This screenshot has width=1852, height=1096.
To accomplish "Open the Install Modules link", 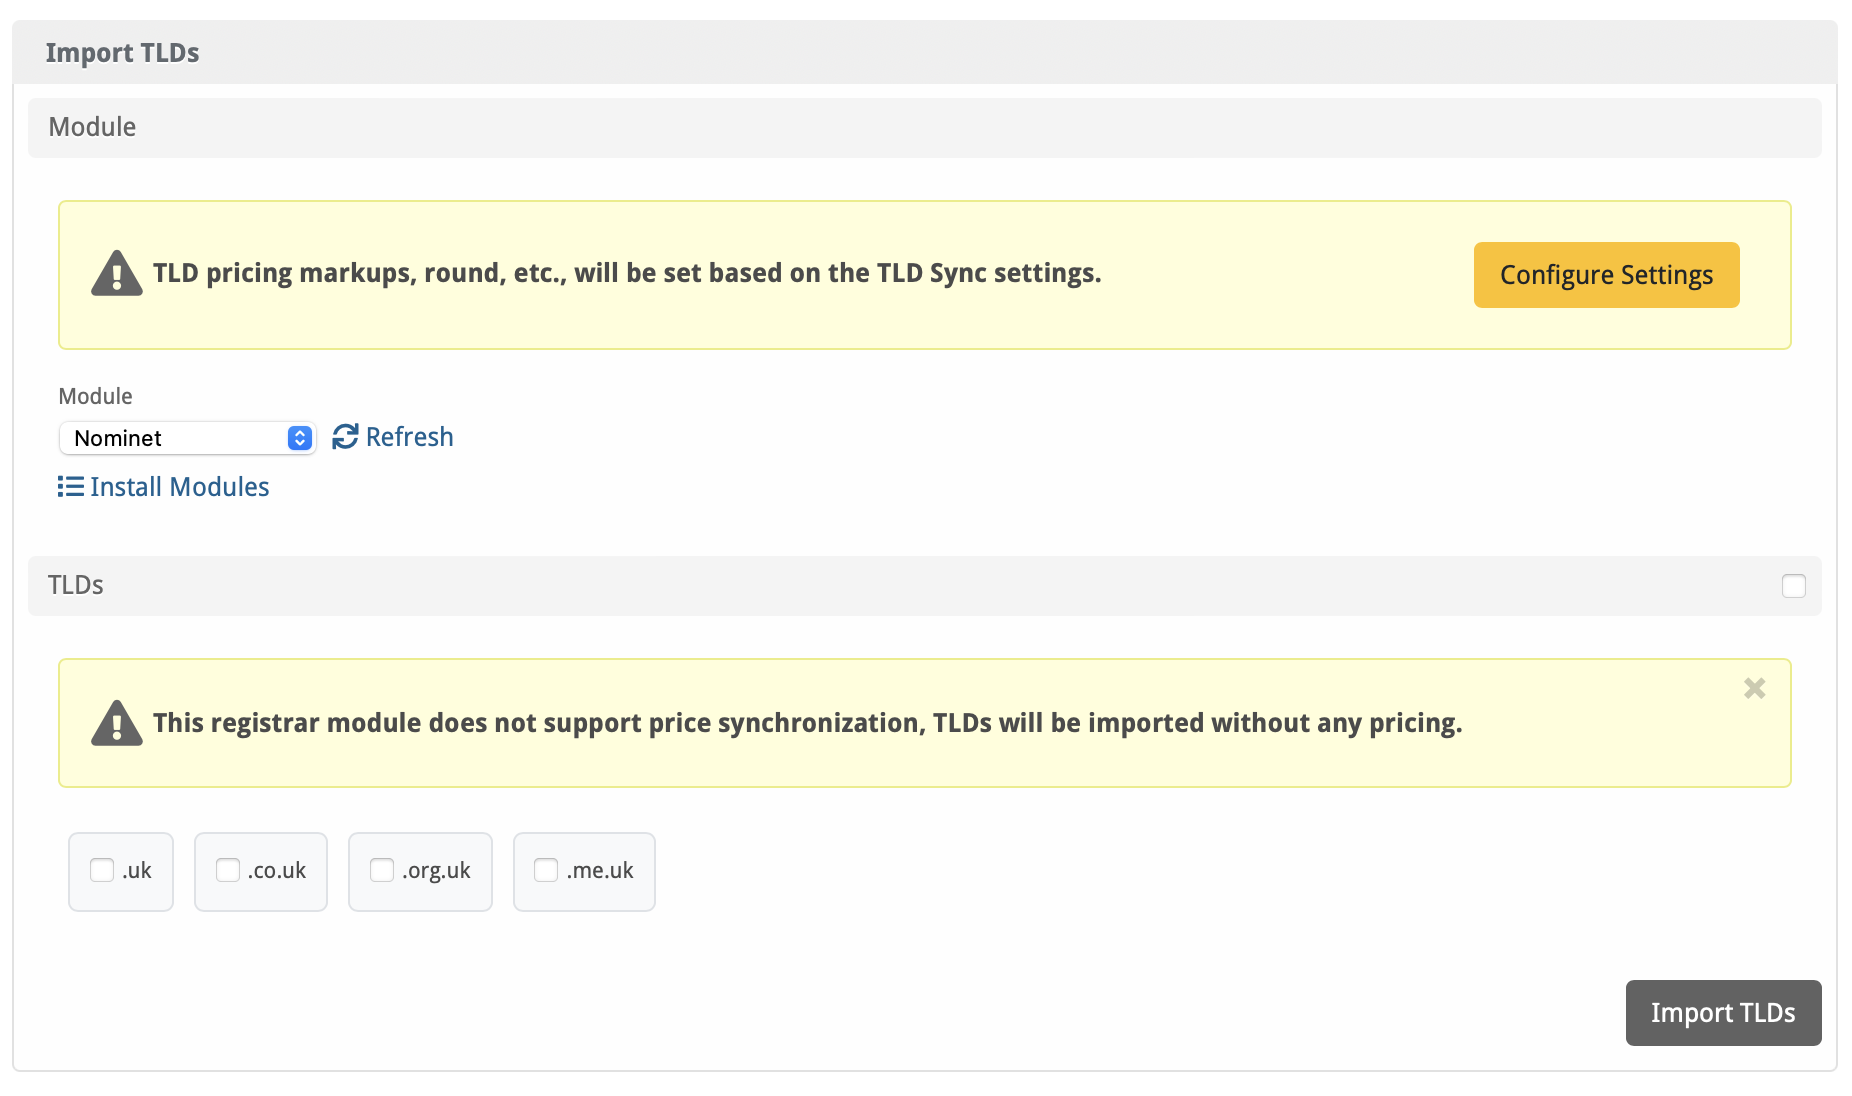I will point(179,487).
